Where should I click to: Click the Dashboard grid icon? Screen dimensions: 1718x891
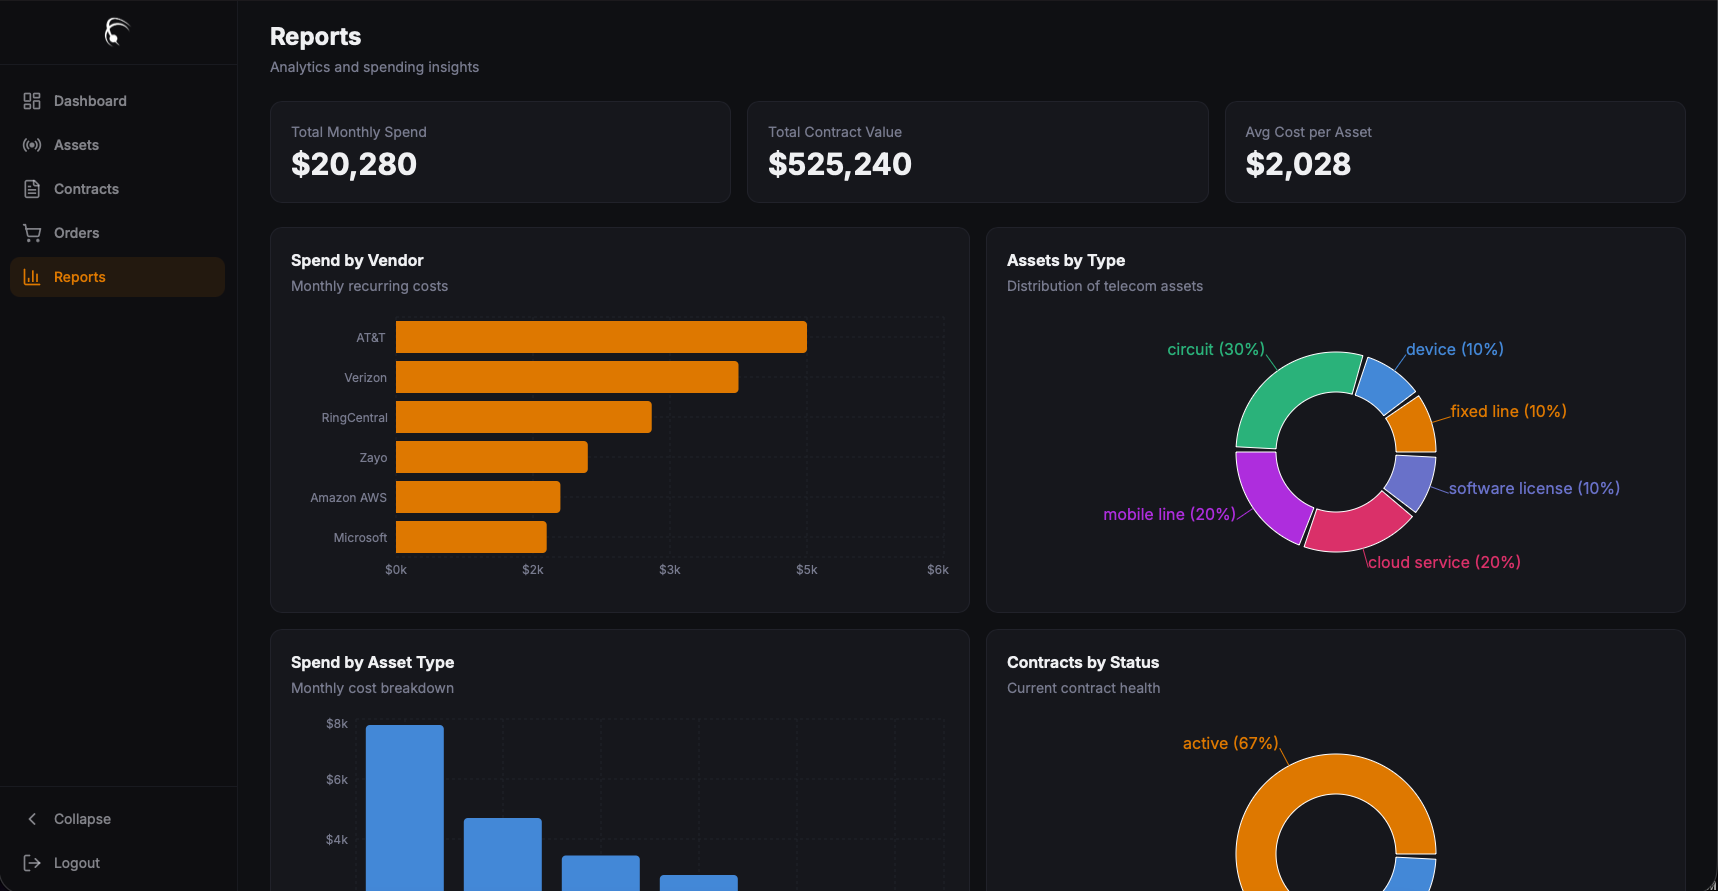click(x=32, y=101)
